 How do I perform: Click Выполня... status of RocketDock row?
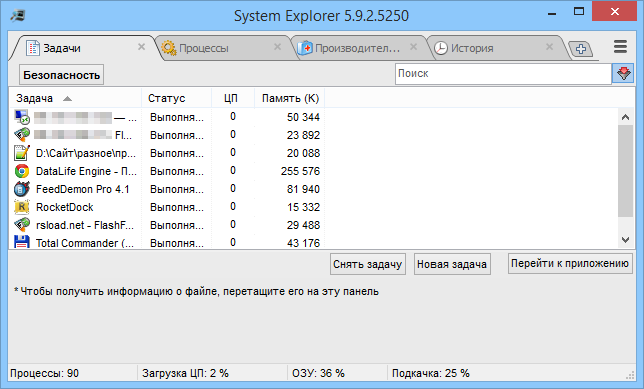tap(177, 207)
